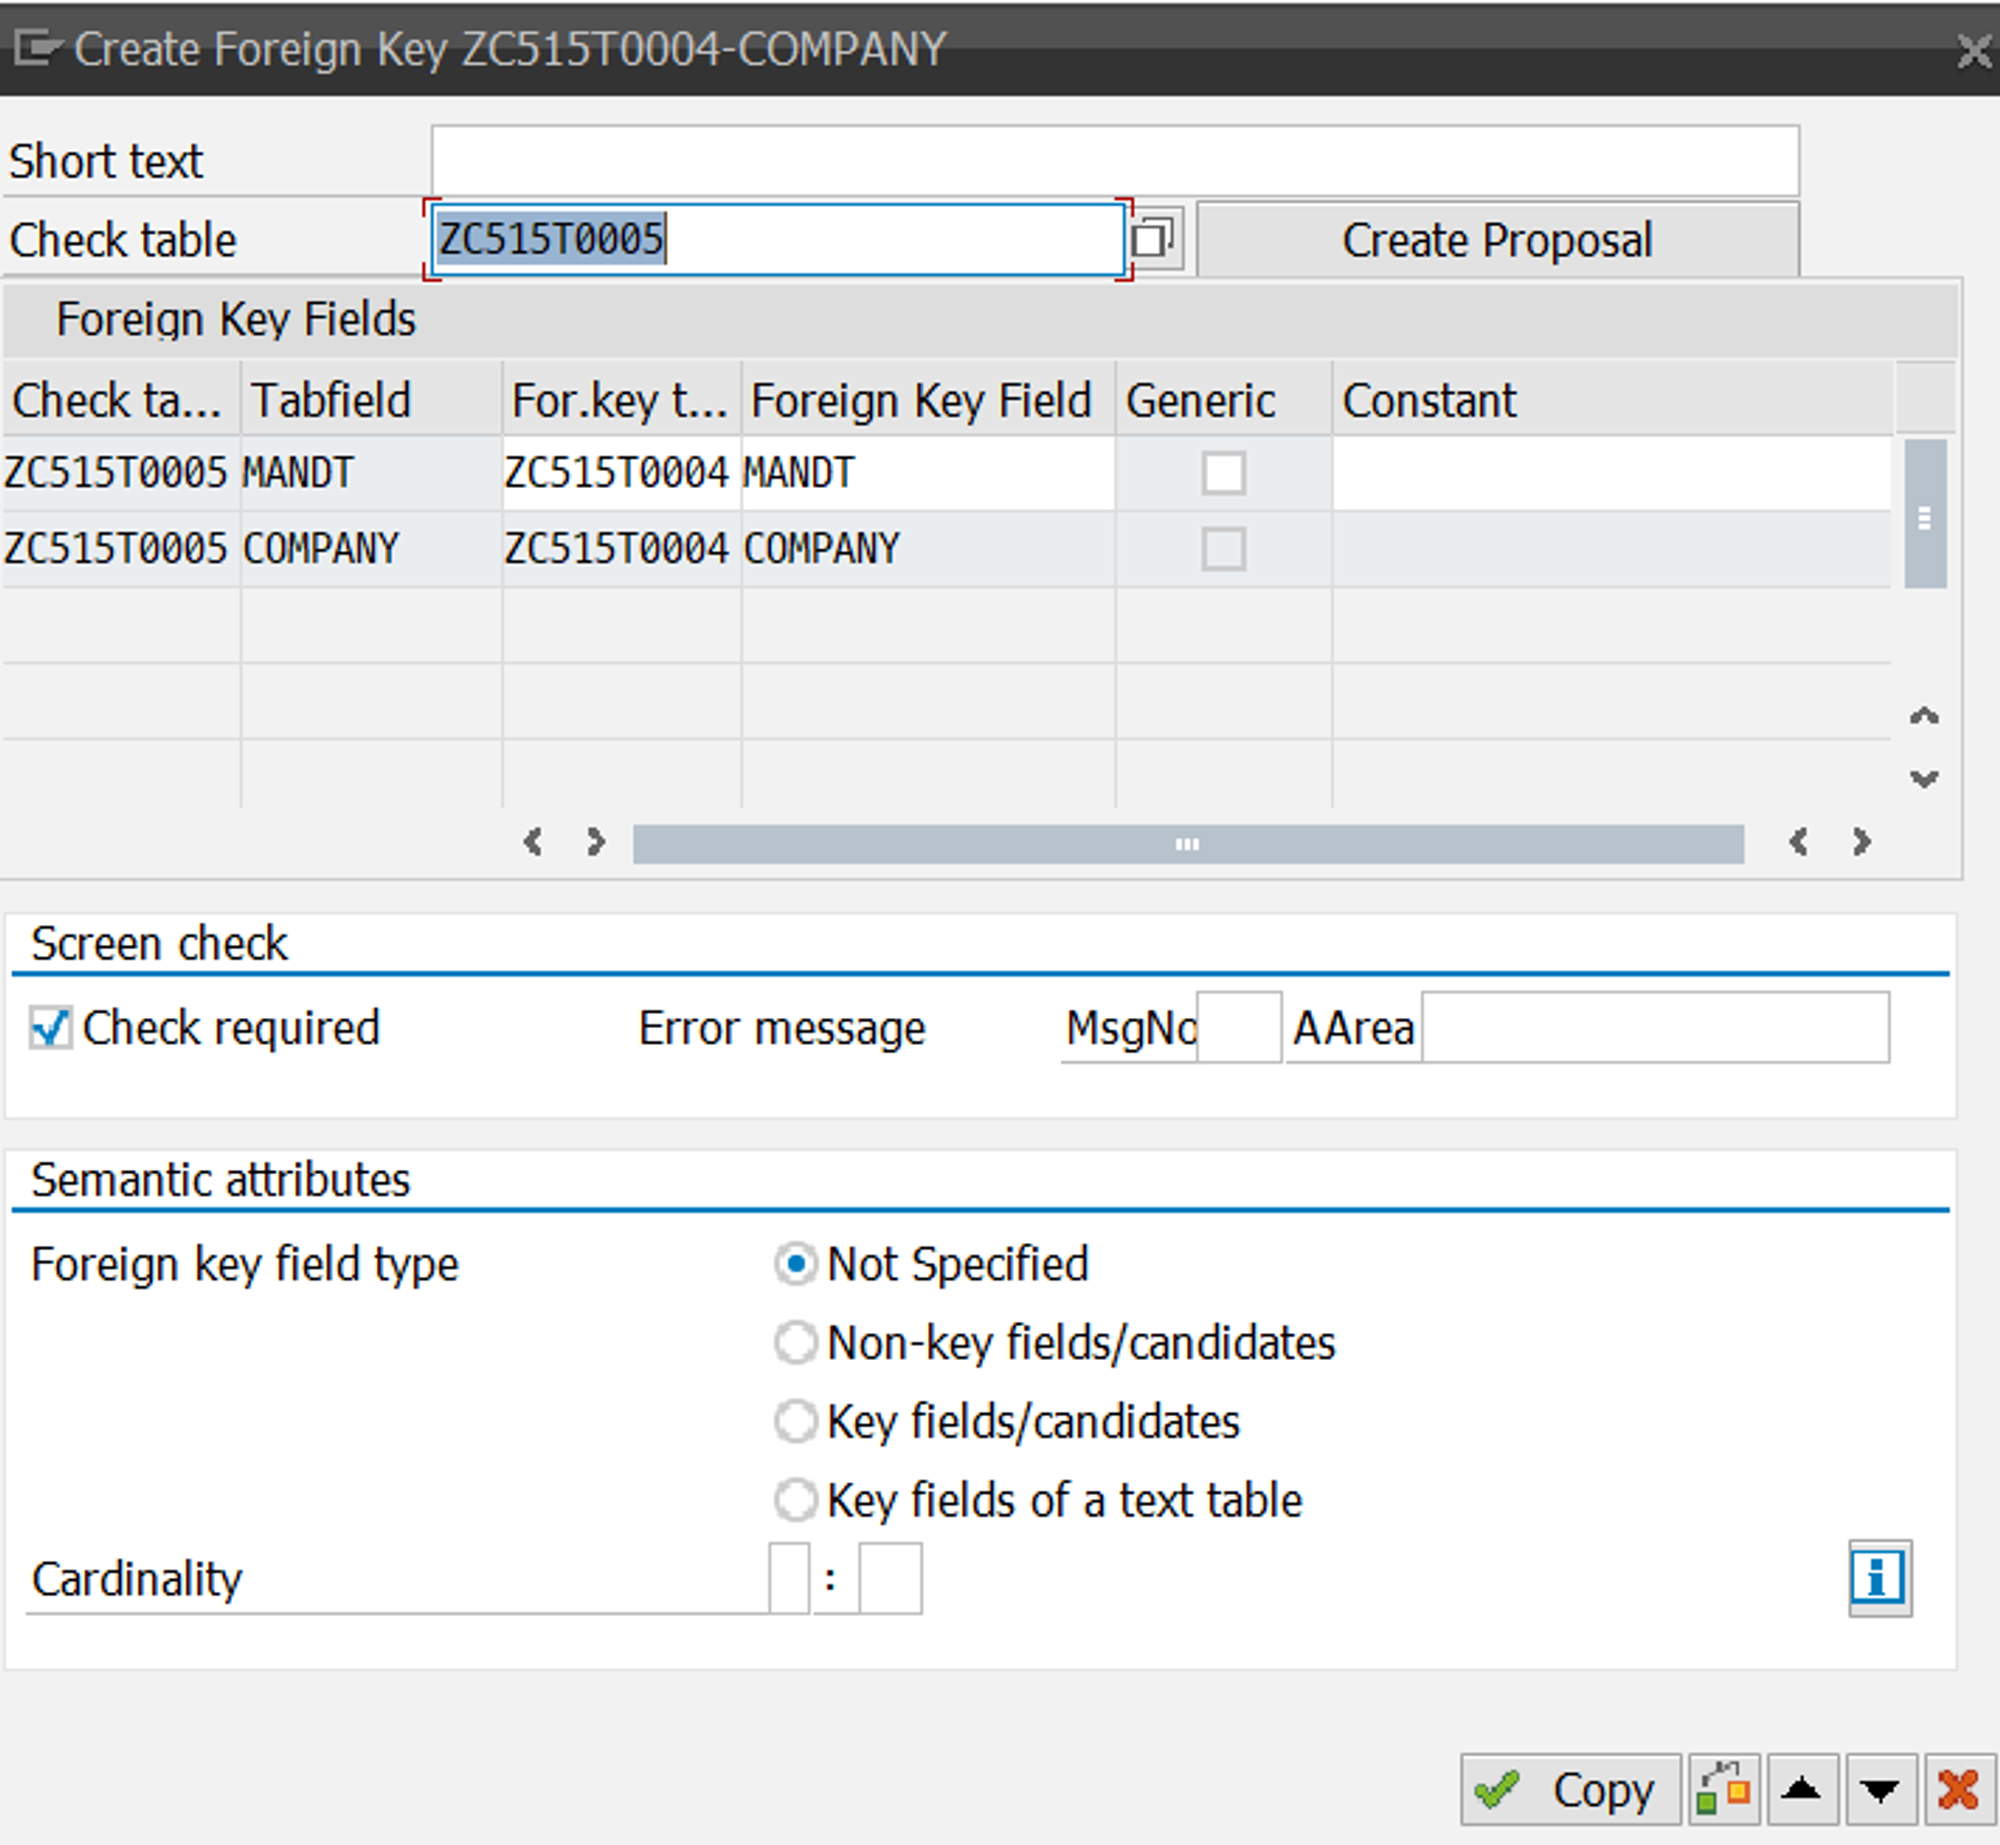Click right chevron left of horizontal scrollbar
This screenshot has width=2000, height=1845.
(596, 842)
